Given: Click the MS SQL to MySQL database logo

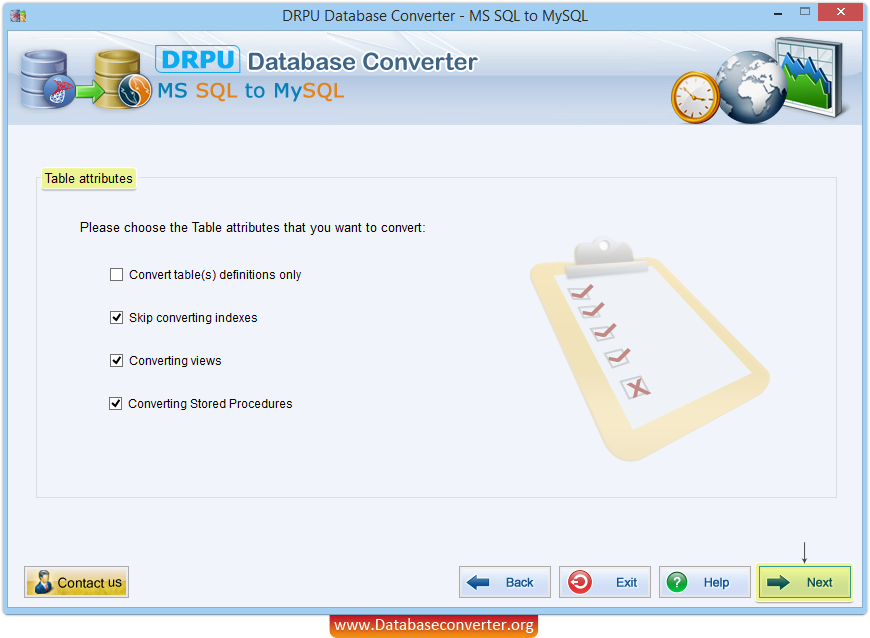Looking at the screenshot, I should point(85,79).
